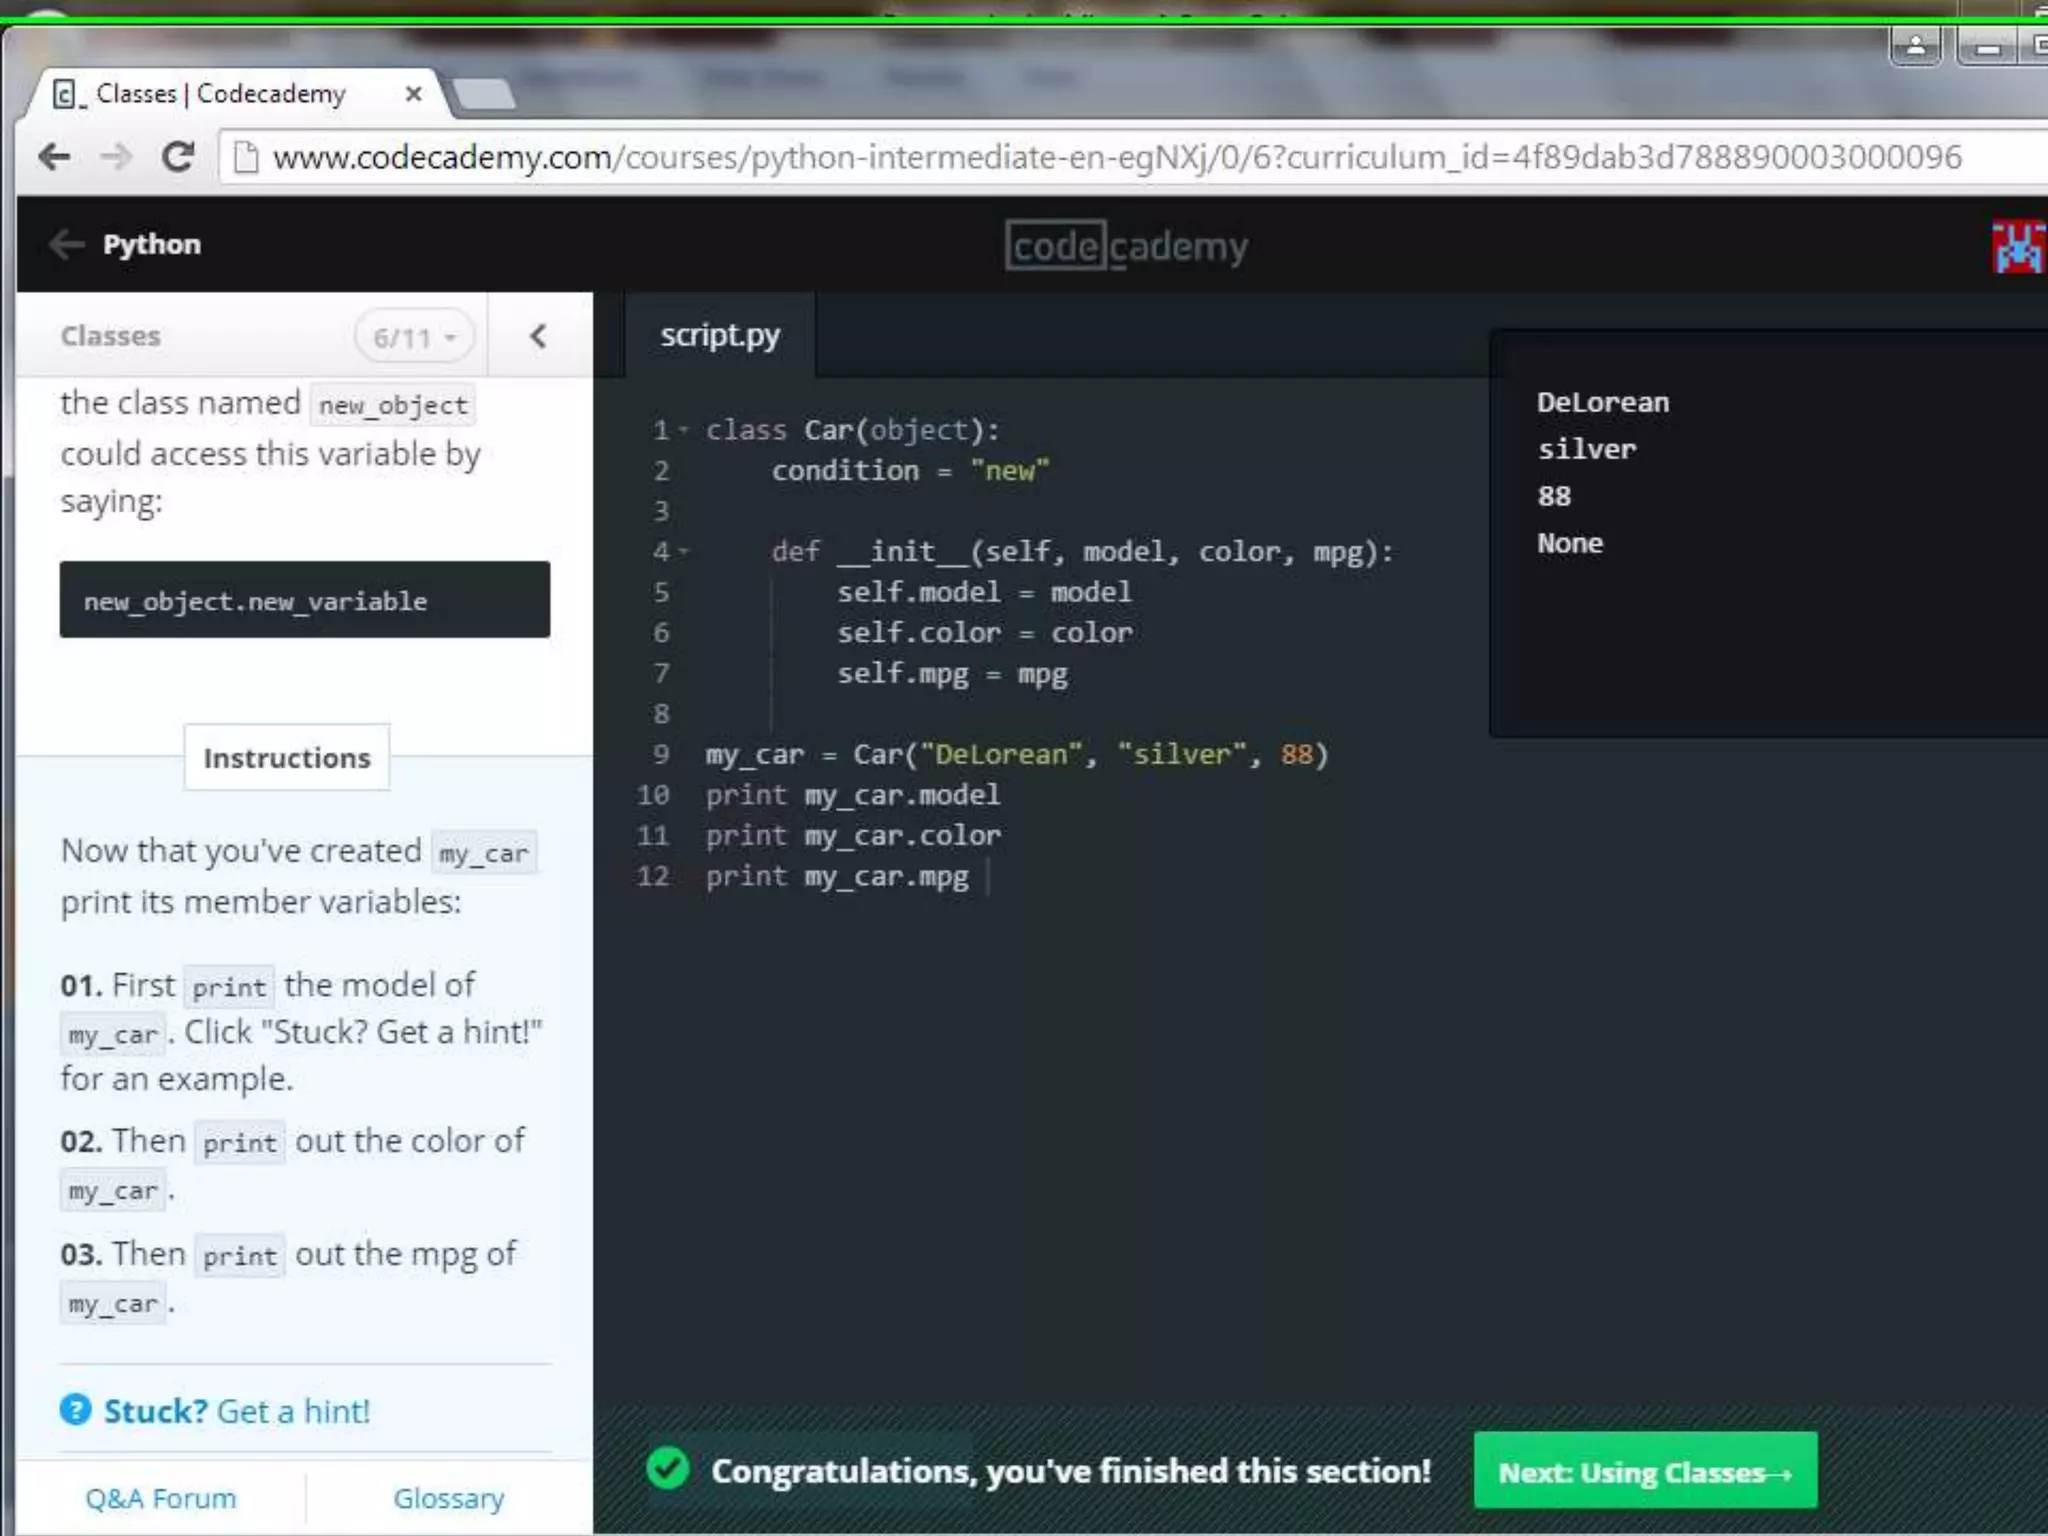Viewport: 2048px width, 1536px height.
Task: Click the Python course title link
Action: tap(152, 244)
